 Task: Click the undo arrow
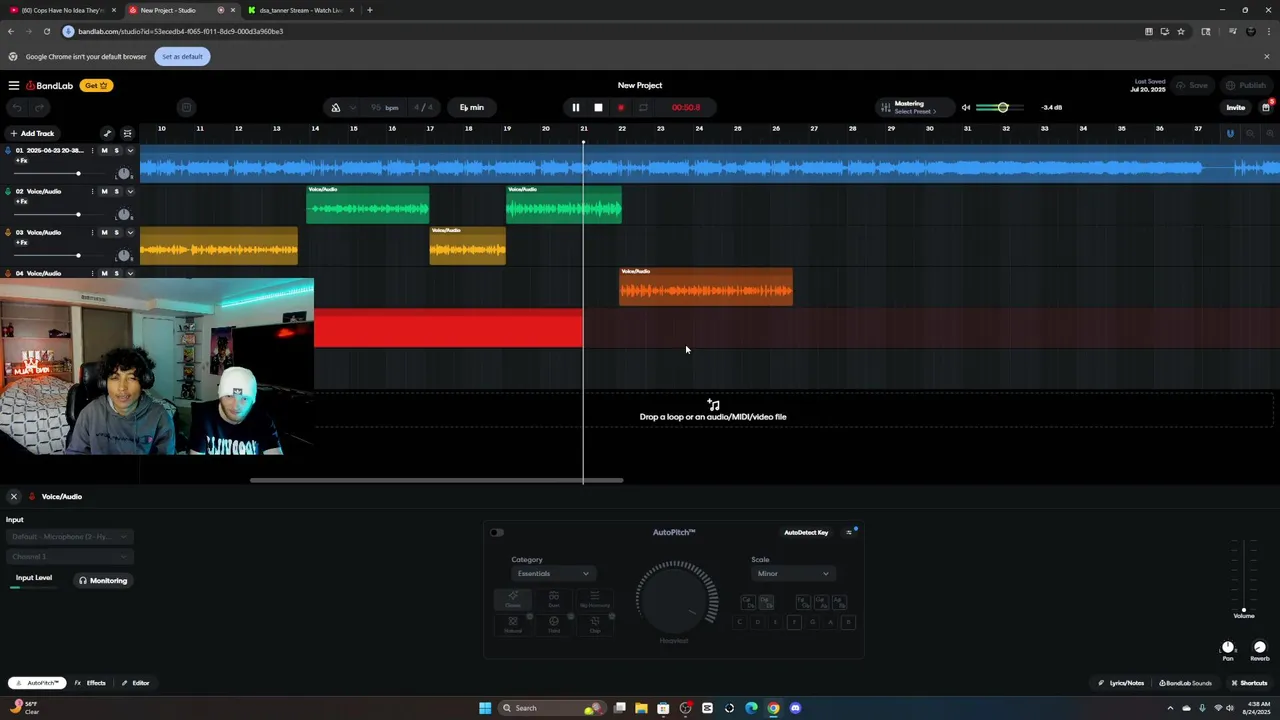[x=17, y=108]
